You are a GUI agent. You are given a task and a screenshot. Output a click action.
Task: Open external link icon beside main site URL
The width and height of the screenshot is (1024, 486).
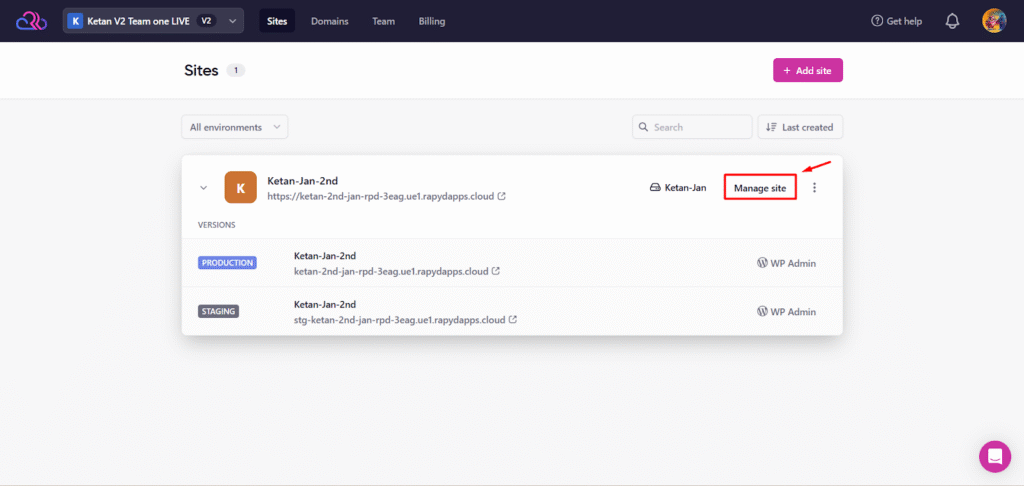(x=502, y=197)
